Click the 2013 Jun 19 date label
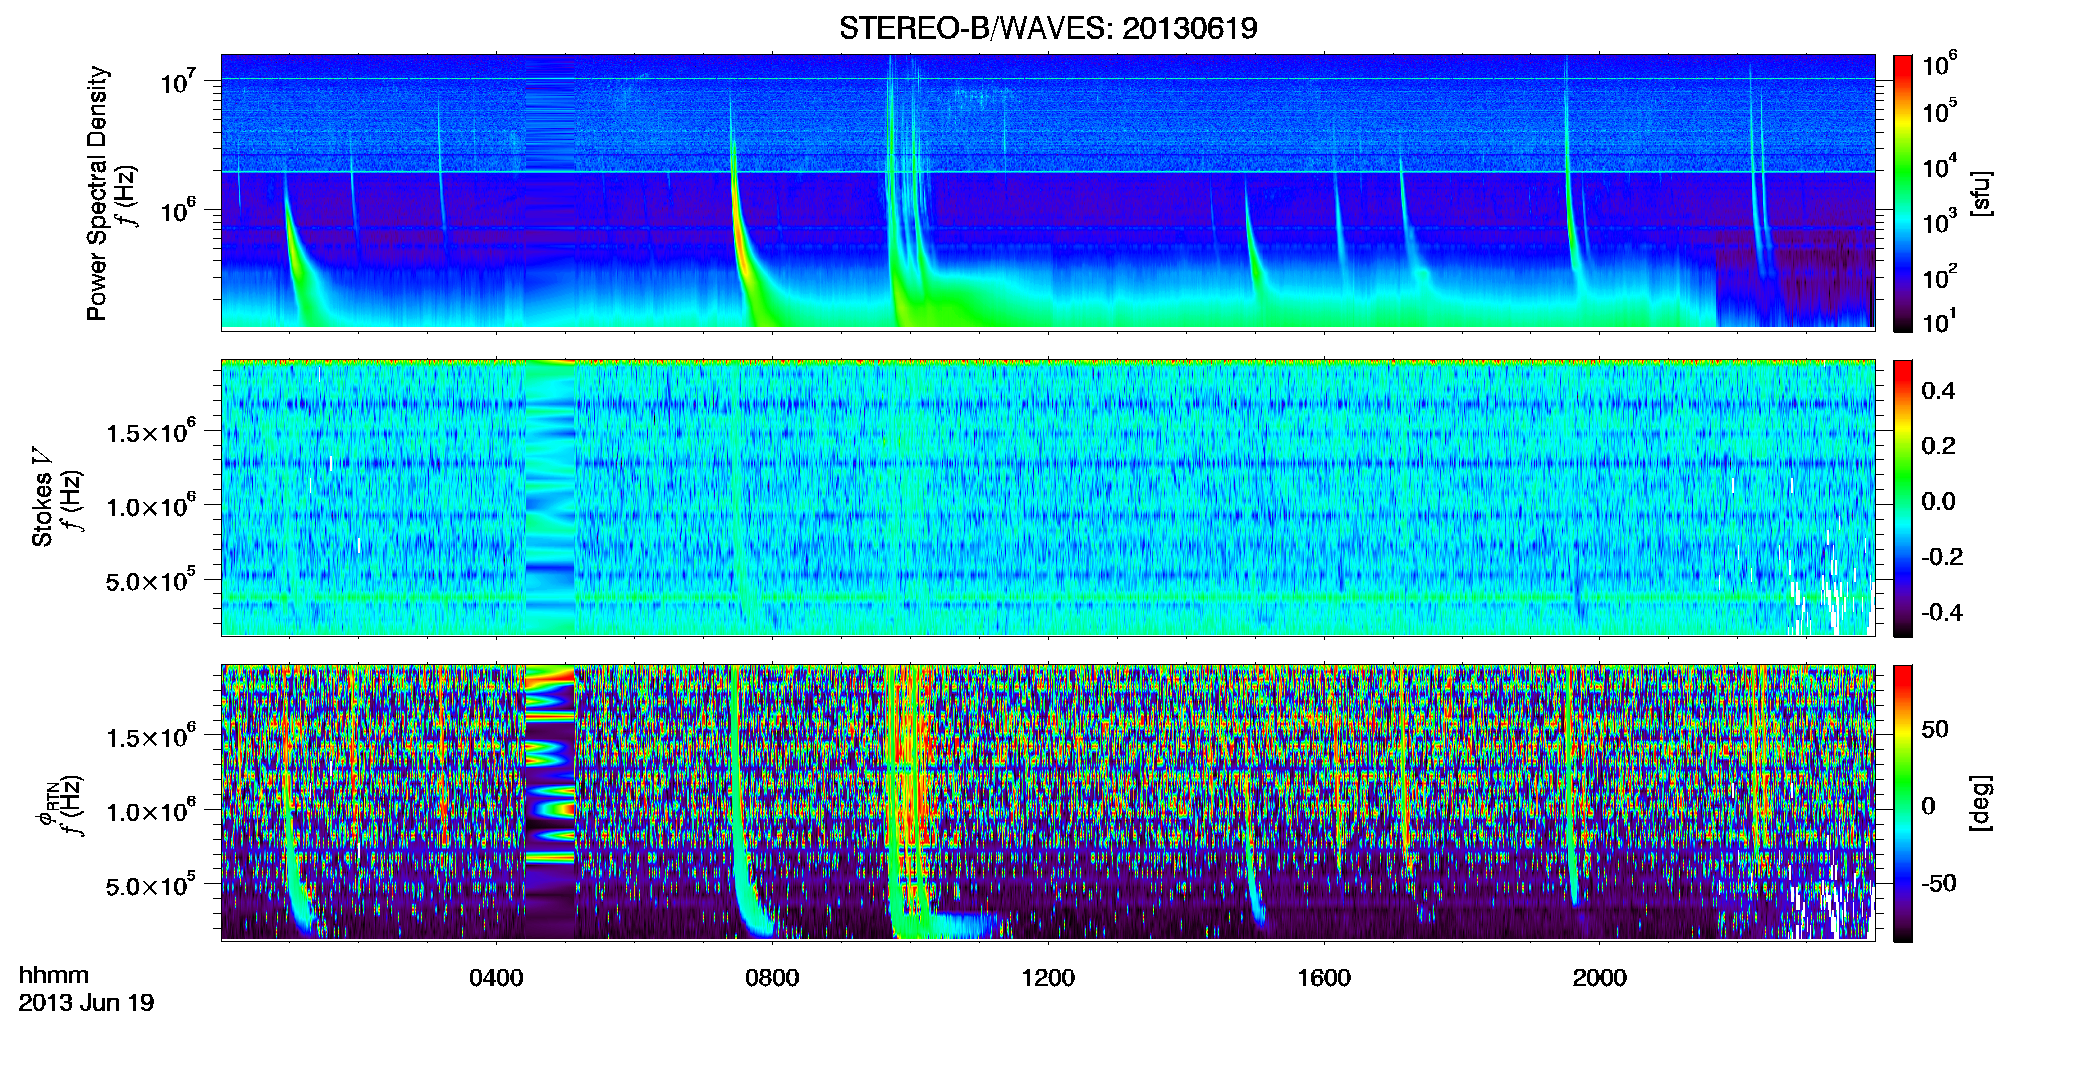The width and height of the screenshot is (2096, 1080). pos(86,1003)
